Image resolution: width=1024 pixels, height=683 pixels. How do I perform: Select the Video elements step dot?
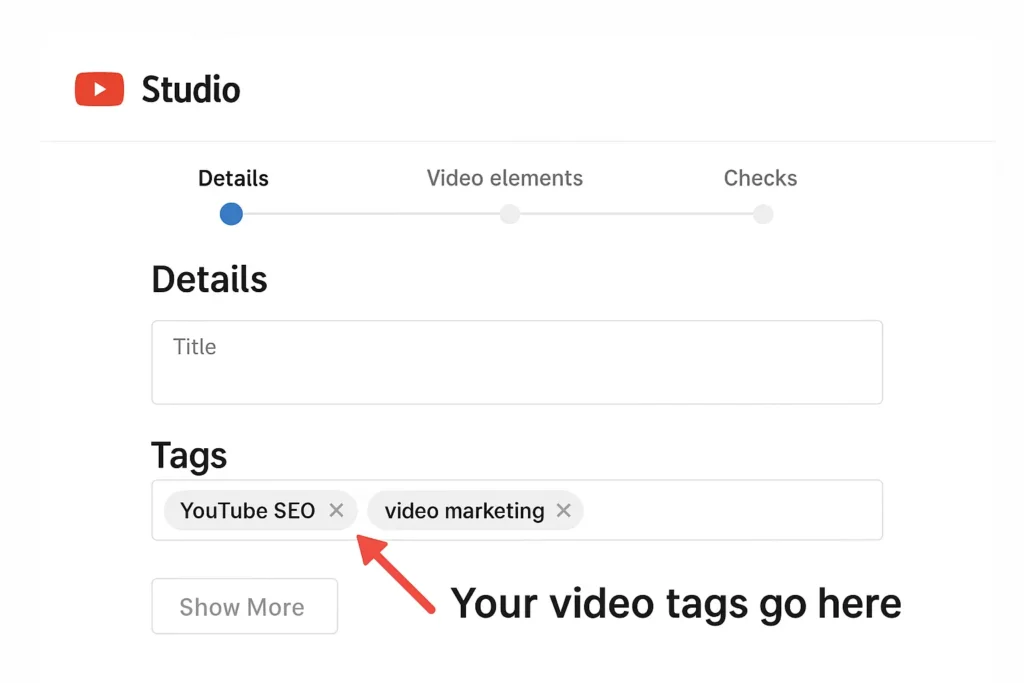(x=510, y=214)
